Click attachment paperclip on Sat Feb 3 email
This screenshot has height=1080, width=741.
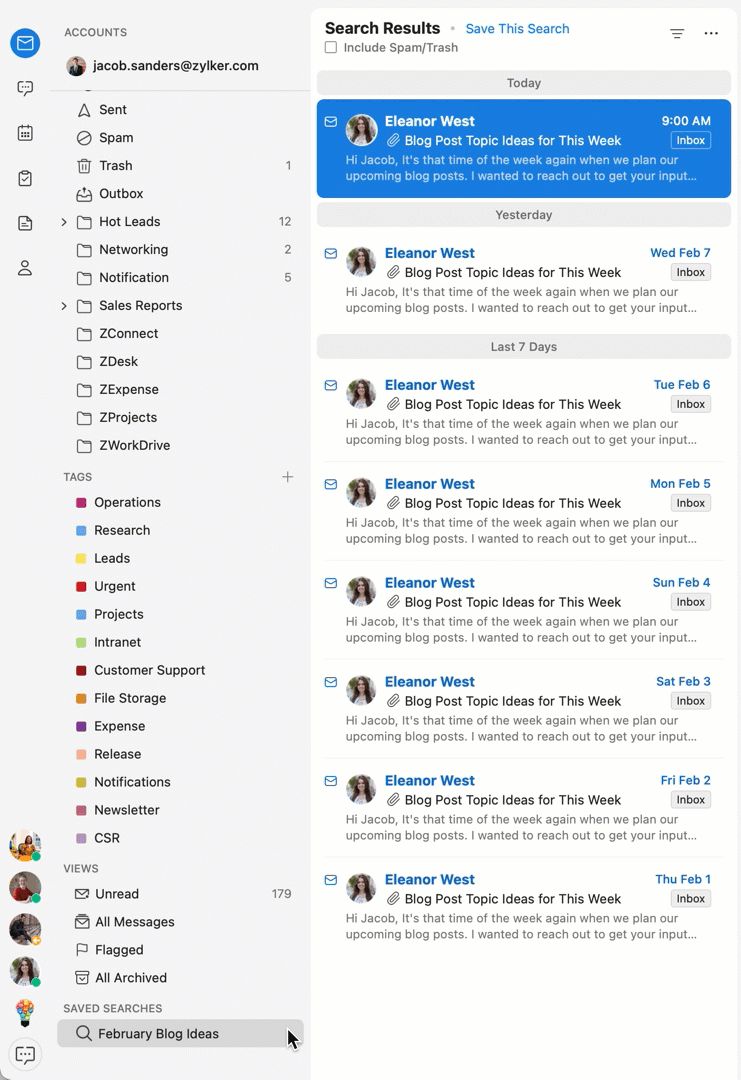coord(393,701)
